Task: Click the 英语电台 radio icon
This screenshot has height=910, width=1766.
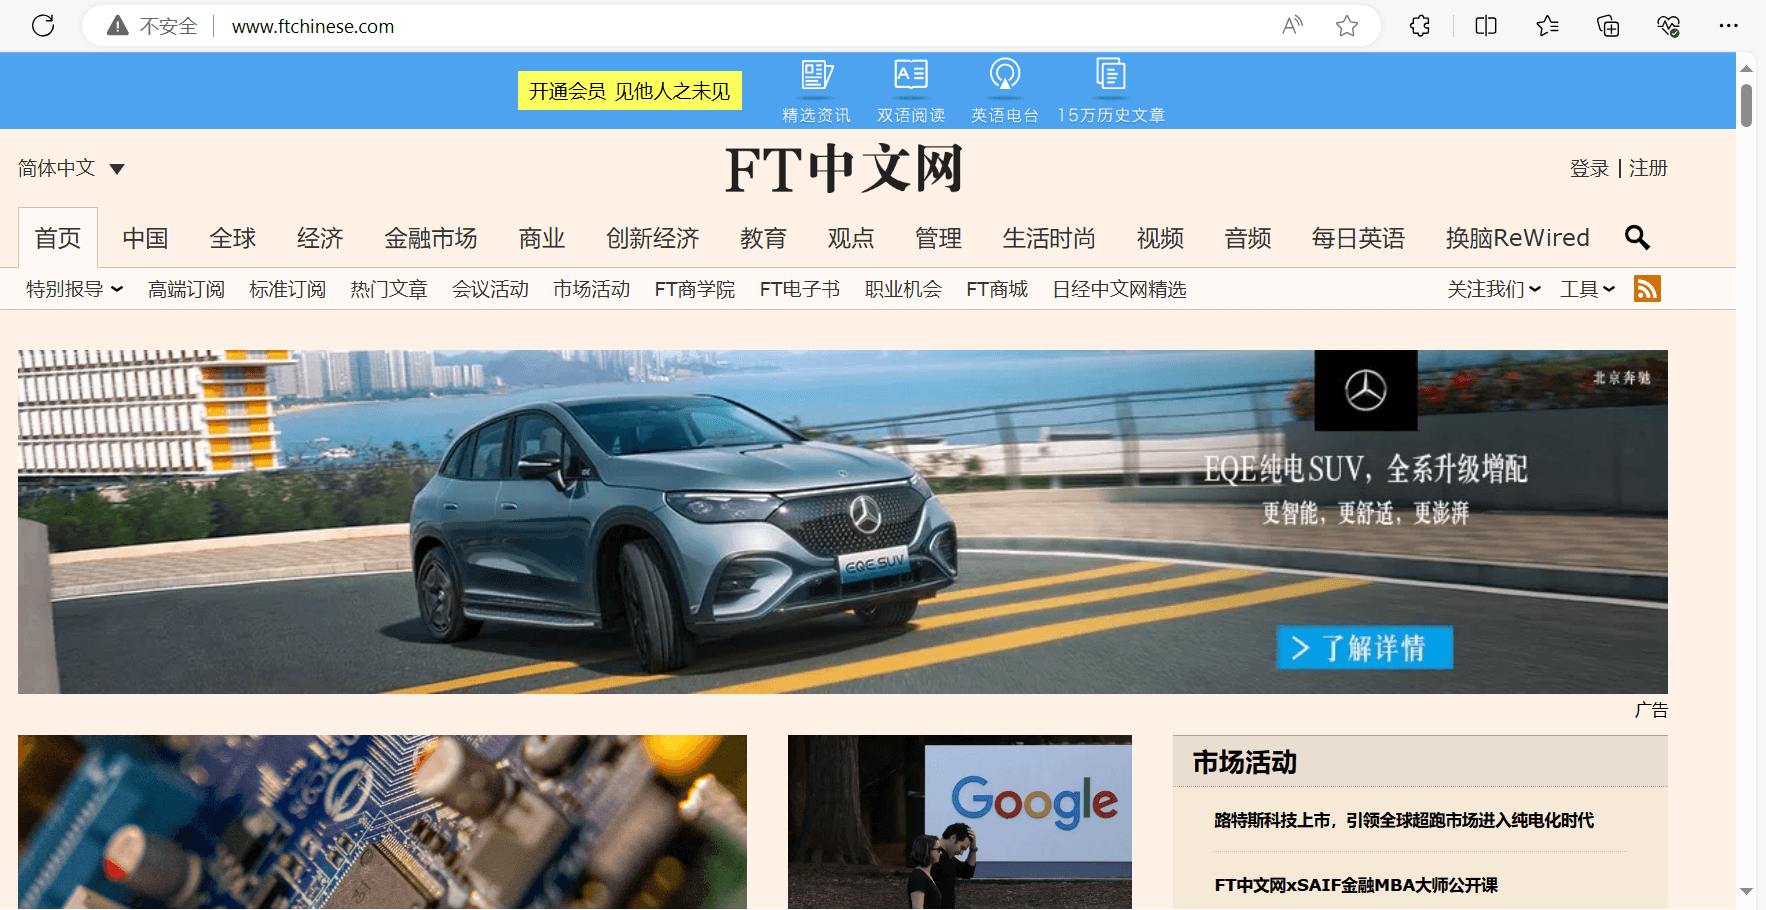Action: pos(1005,75)
